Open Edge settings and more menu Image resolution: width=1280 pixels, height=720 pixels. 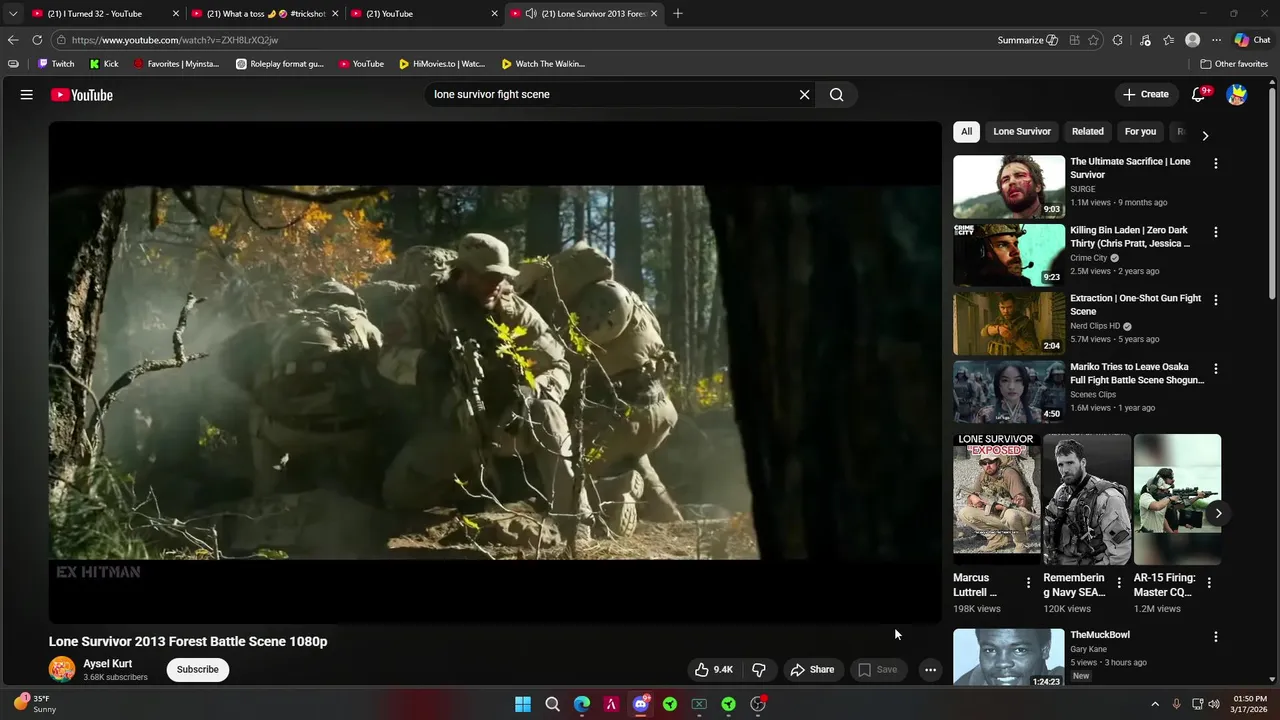1216,40
